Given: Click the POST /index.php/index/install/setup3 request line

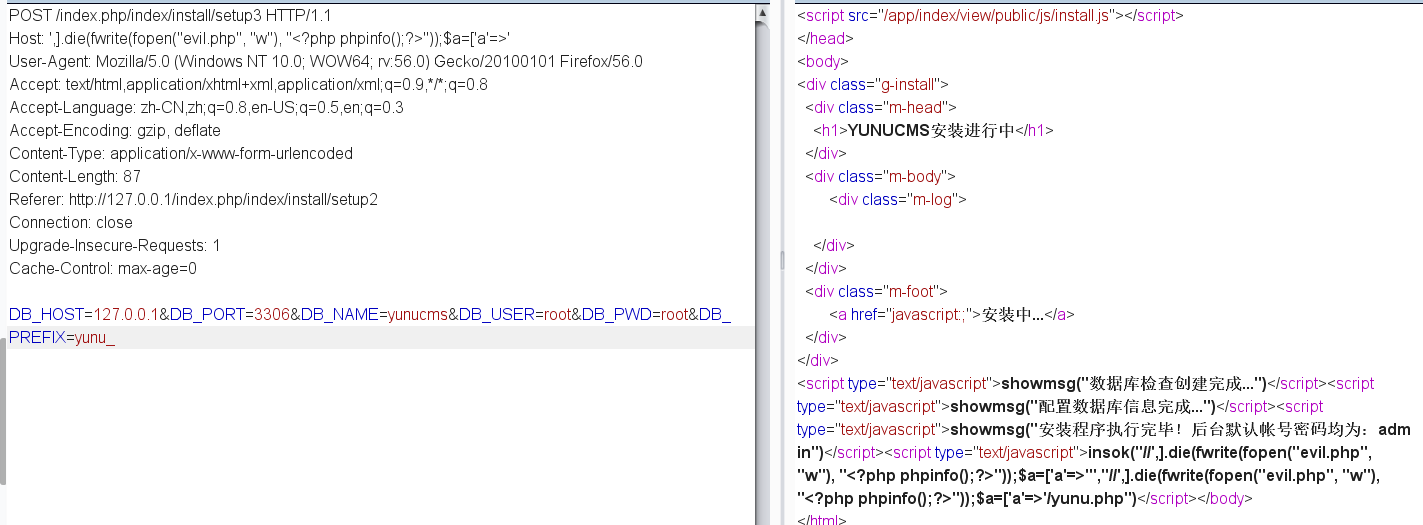Looking at the screenshot, I should tap(170, 16).
